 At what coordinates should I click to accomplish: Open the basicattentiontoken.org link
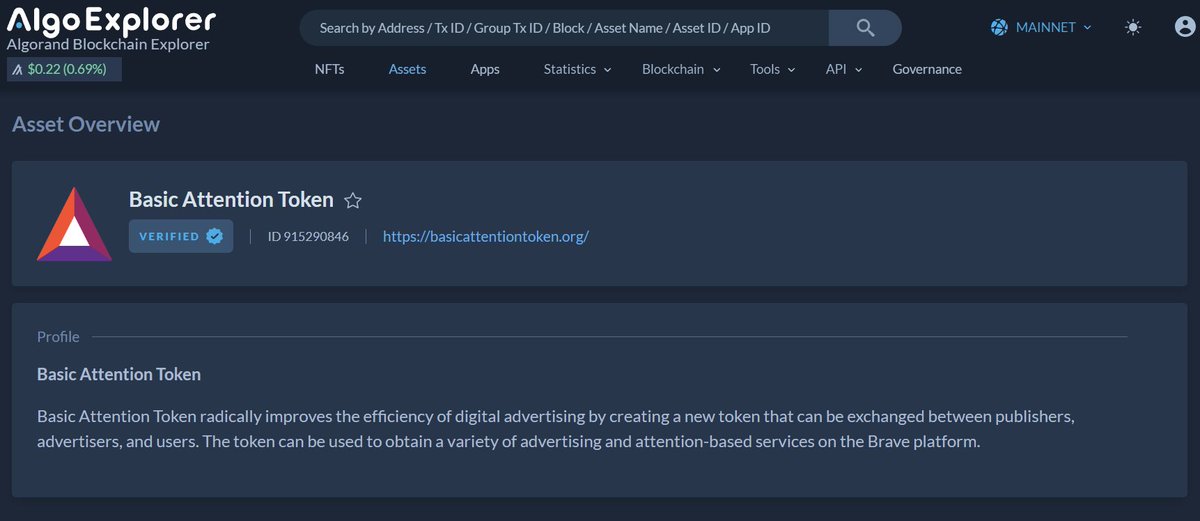486,237
